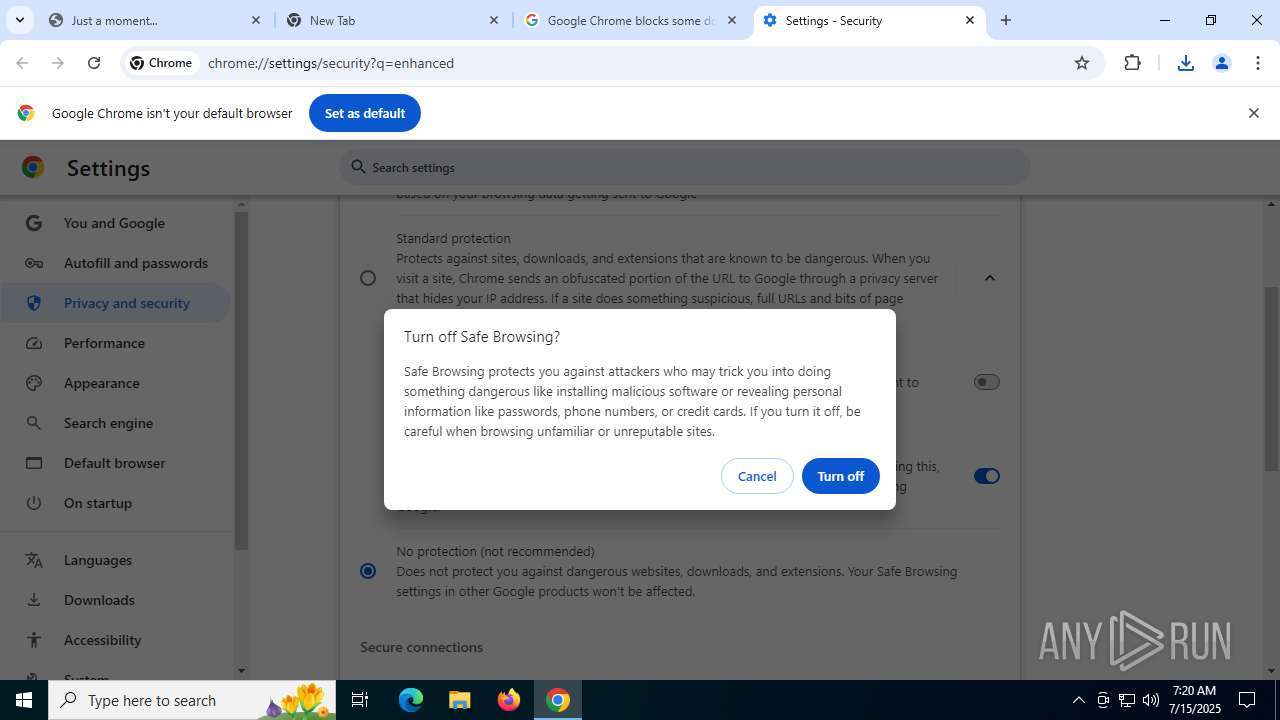Open Task View on taskbar
The image size is (1280, 720).
tap(360, 700)
